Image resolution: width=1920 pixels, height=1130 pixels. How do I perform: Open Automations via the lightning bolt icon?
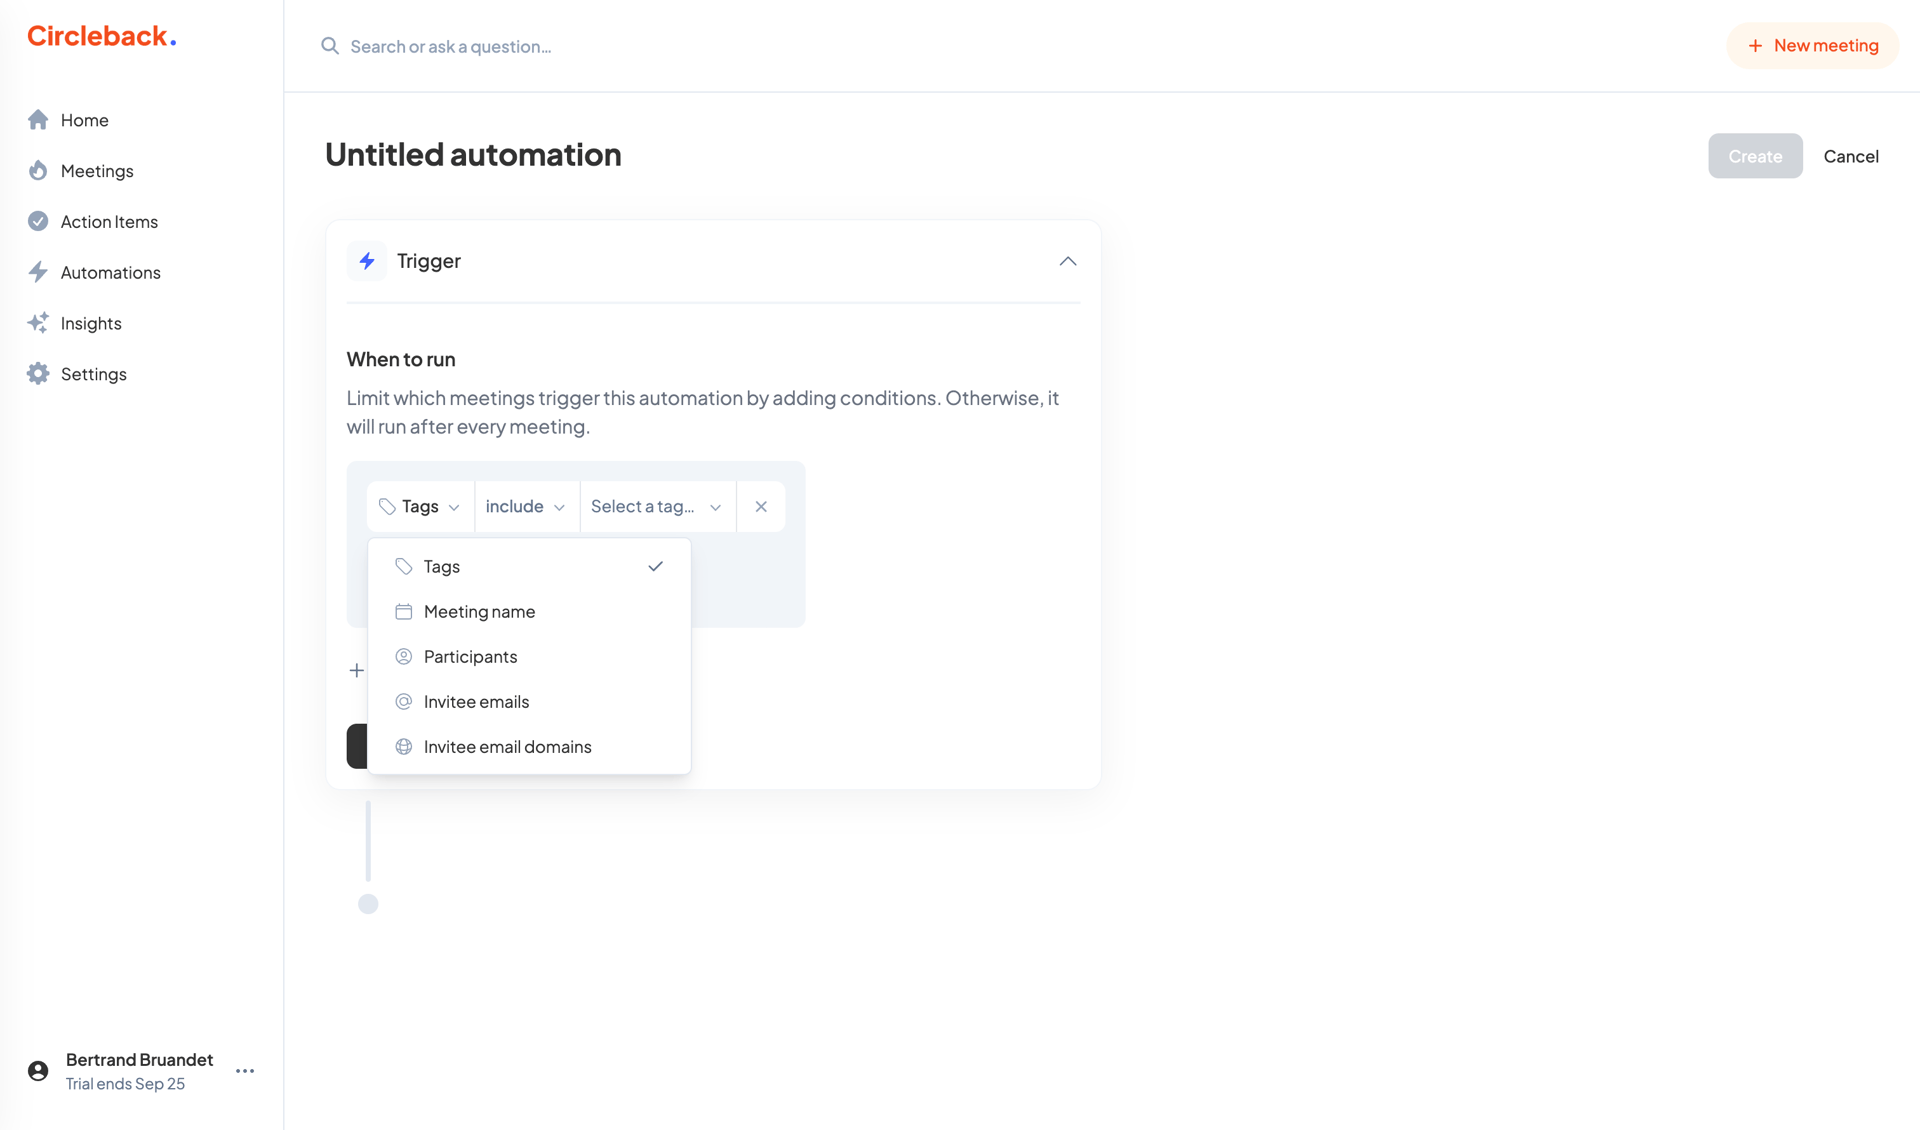pos(37,272)
